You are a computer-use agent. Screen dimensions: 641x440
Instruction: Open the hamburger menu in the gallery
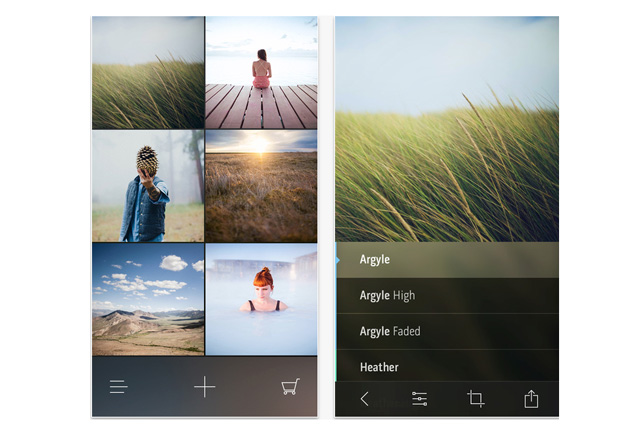pyautogui.click(x=119, y=387)
